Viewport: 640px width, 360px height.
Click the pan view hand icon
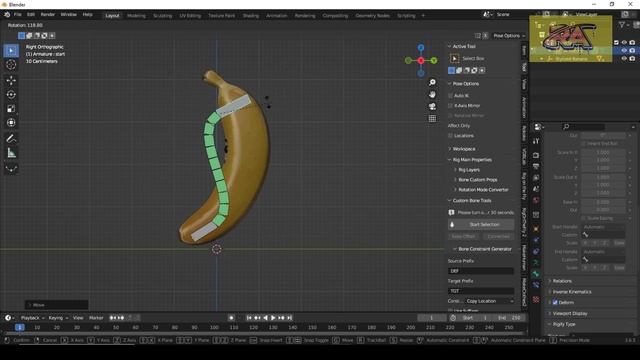pos(432,94)
